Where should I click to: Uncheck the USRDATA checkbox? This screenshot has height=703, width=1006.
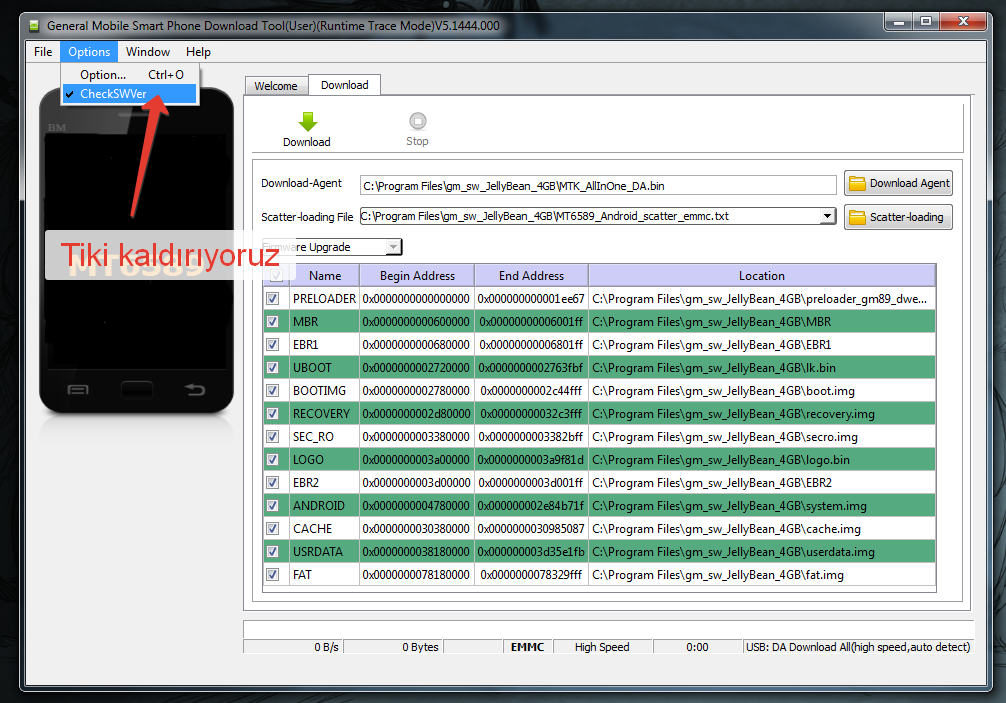point(273,552)
